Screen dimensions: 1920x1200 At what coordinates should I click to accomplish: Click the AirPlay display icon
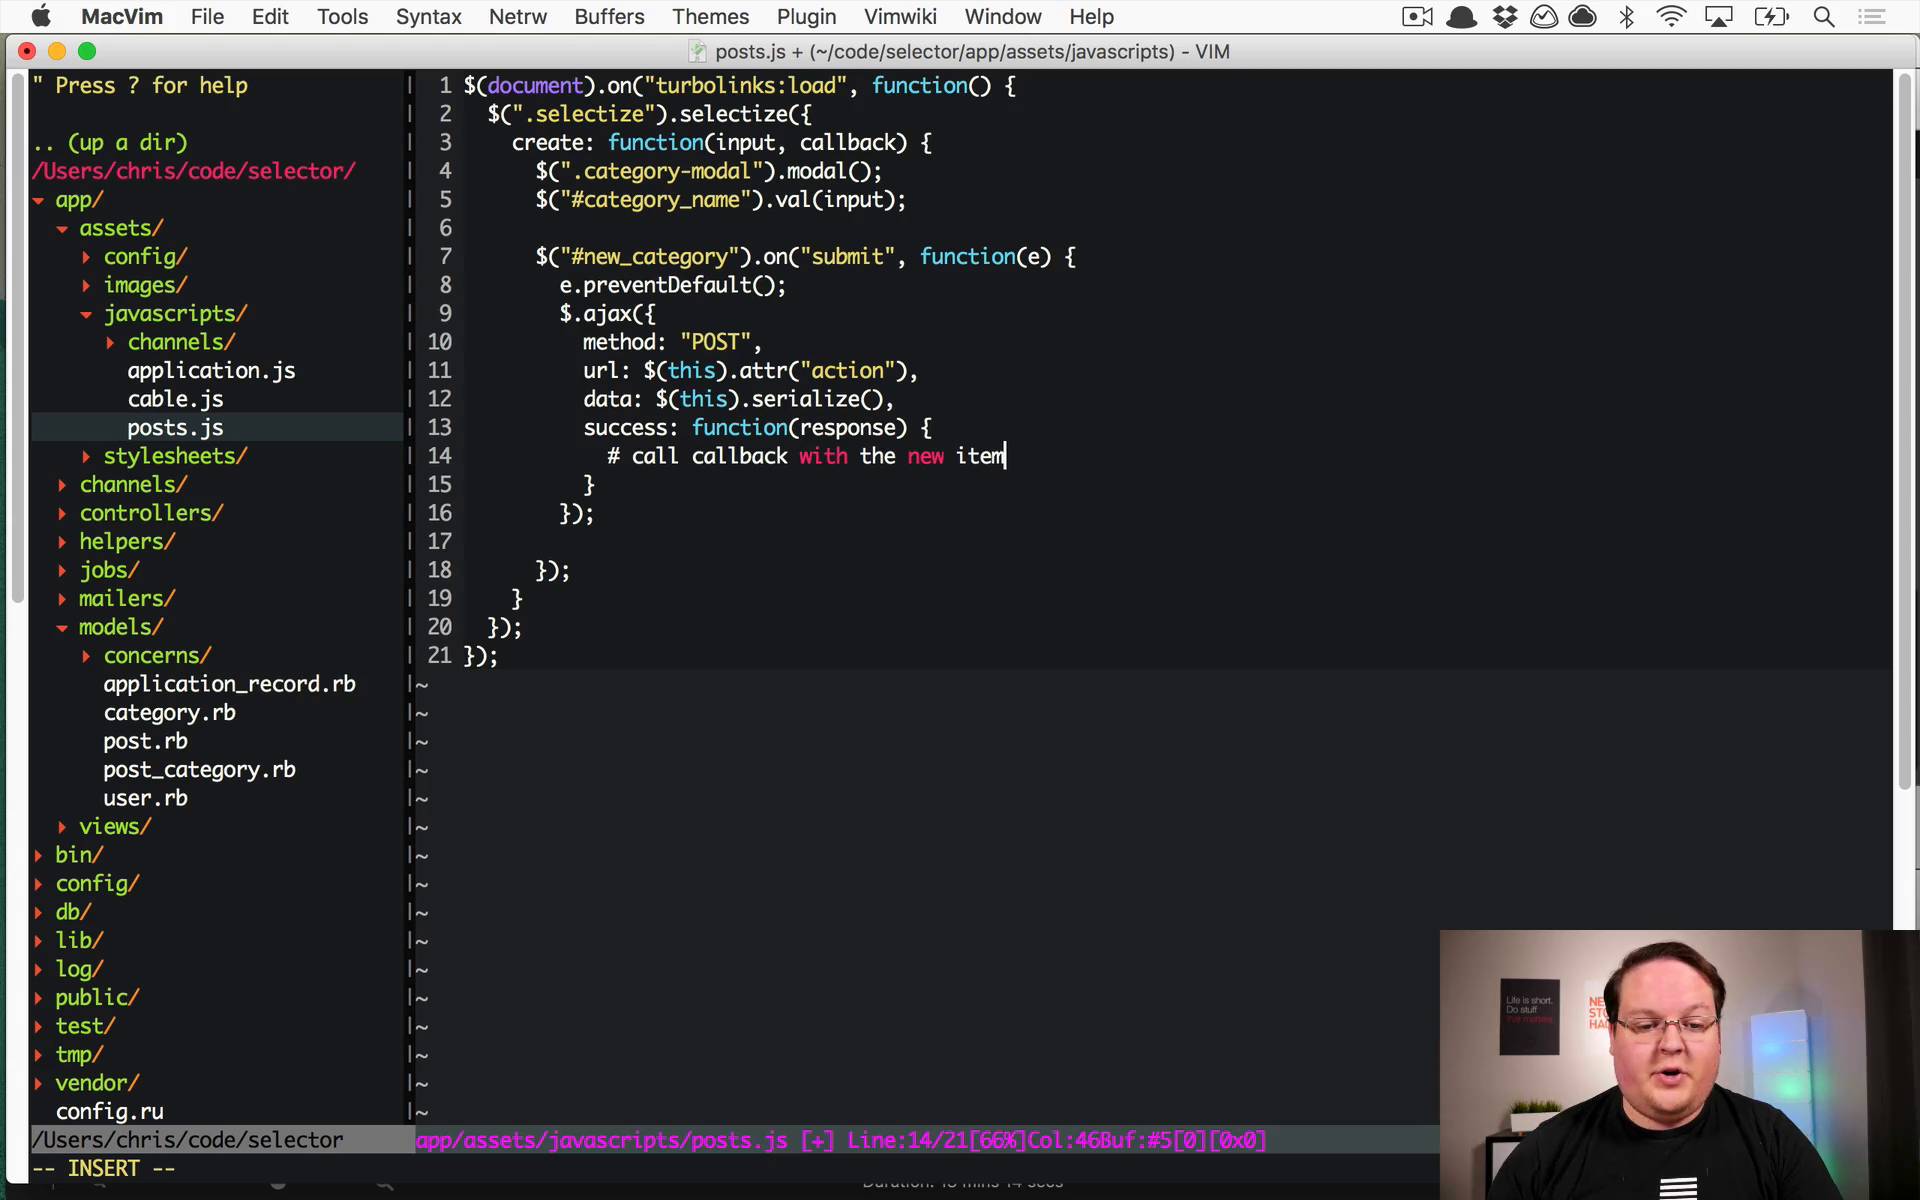click(x=1718, y=16)
